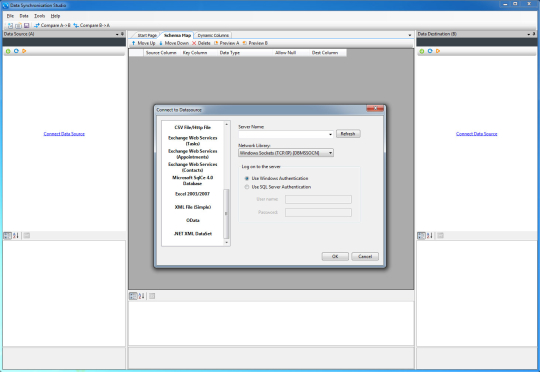Switch to the Start Page tab

pos(147,35)
